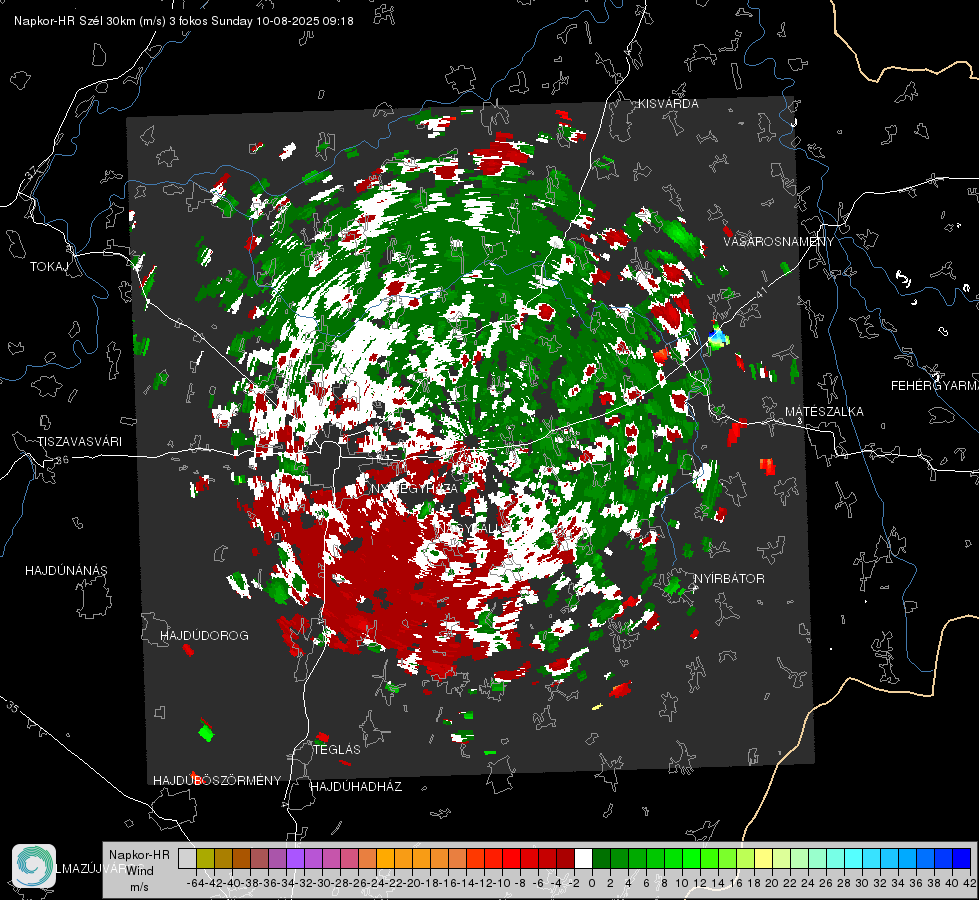
Task: Click the TOKAJ city label
Action: coord(49,267)
